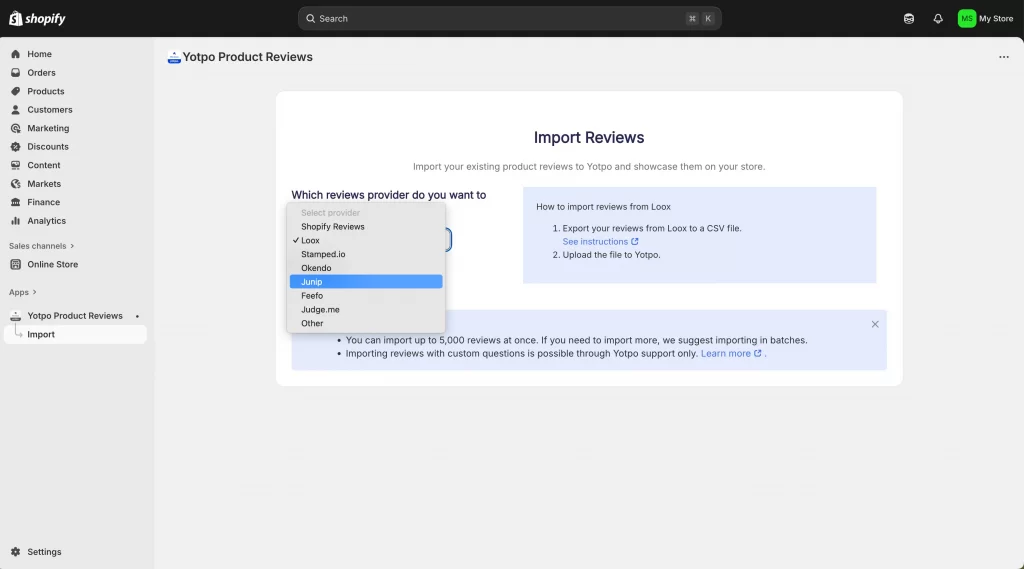Open the notifications bell
Viewport: 1024px width, 569px height.
[938, 19]
